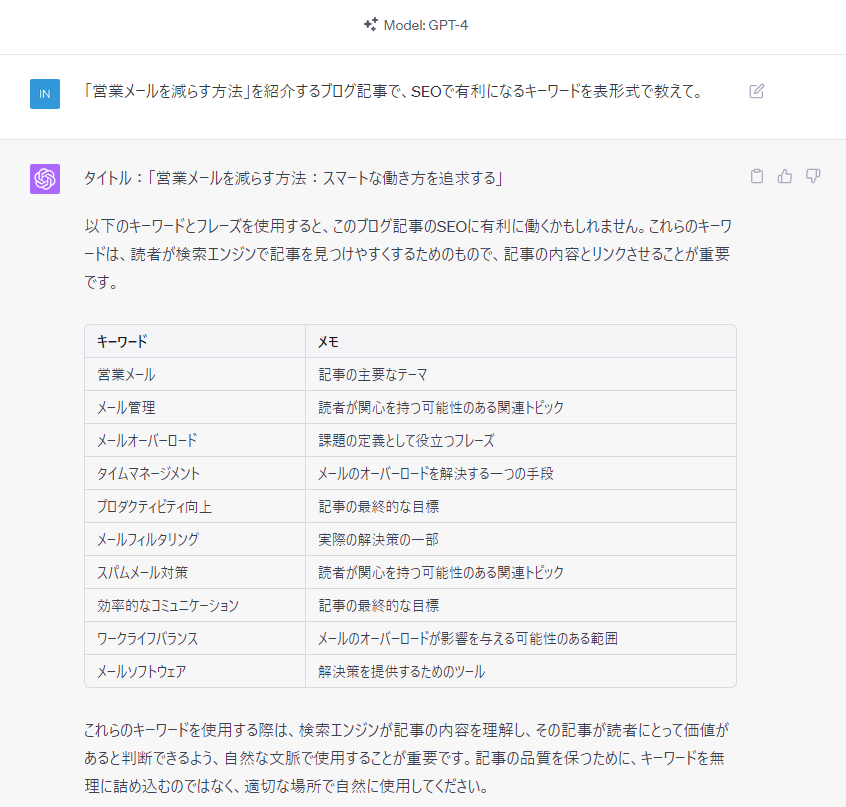The image size is (846, 807).
Task: Select the user prompt about 営業メールを減らす方法
Action: (x=394, y=92)
